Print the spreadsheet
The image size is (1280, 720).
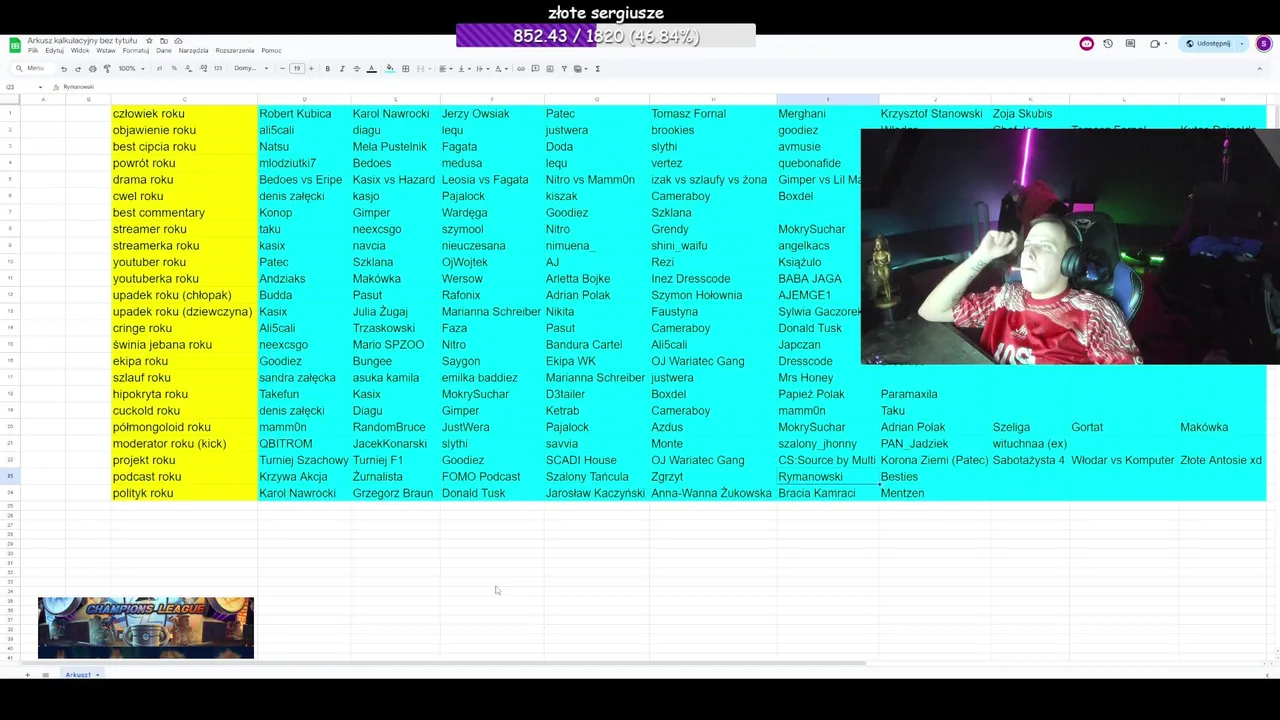tap(92, 69)
